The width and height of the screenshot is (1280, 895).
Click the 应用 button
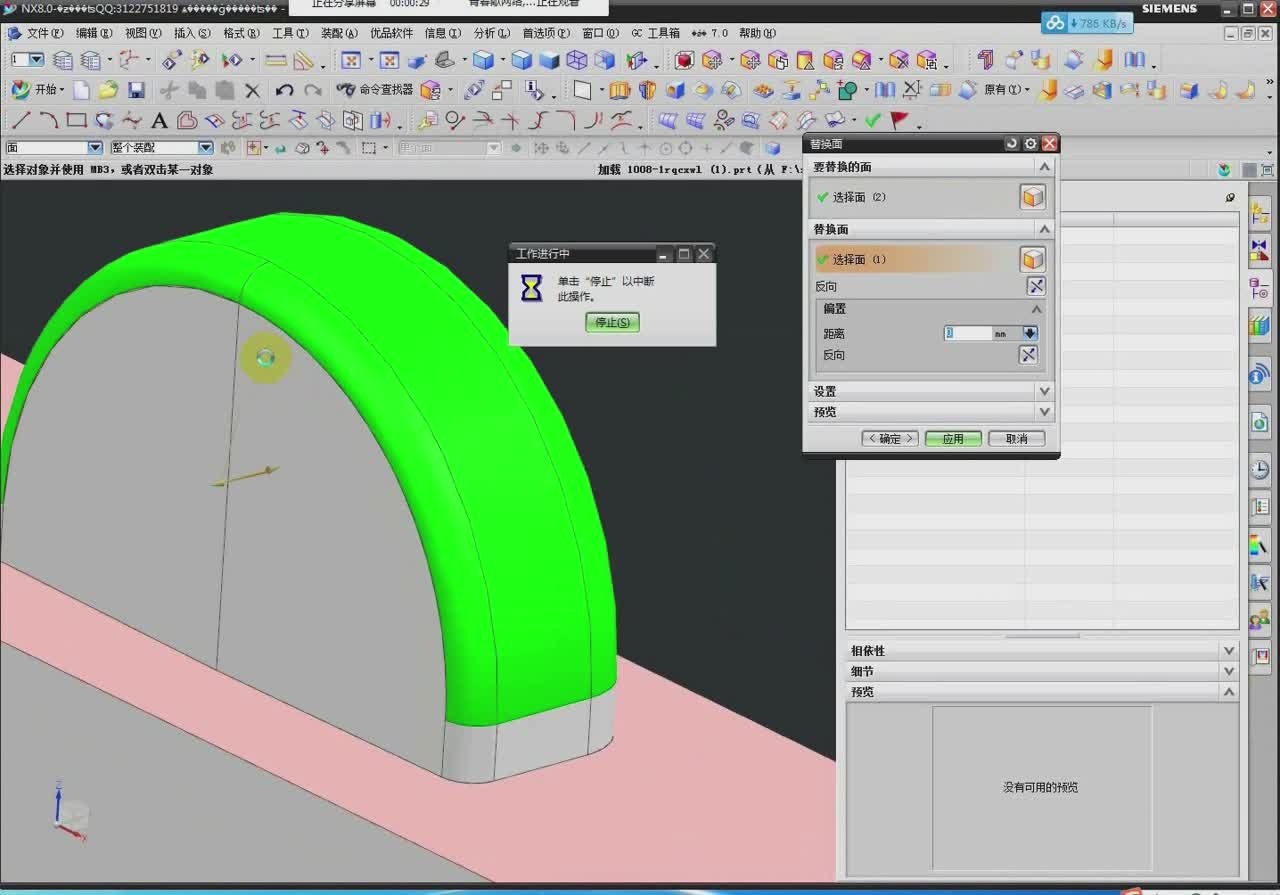[953, 439]
